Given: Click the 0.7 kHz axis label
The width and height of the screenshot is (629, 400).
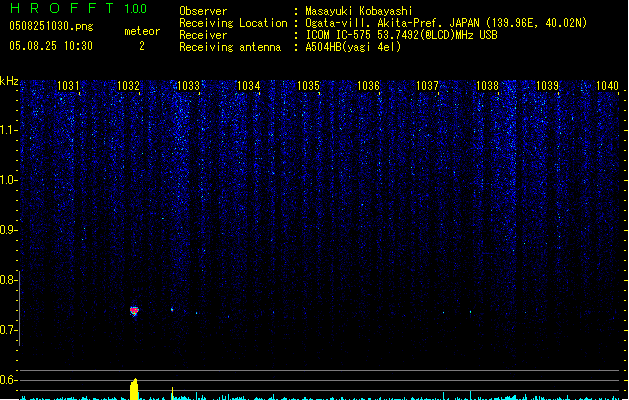Looking at the screenshot, I should tap(8, 330).
